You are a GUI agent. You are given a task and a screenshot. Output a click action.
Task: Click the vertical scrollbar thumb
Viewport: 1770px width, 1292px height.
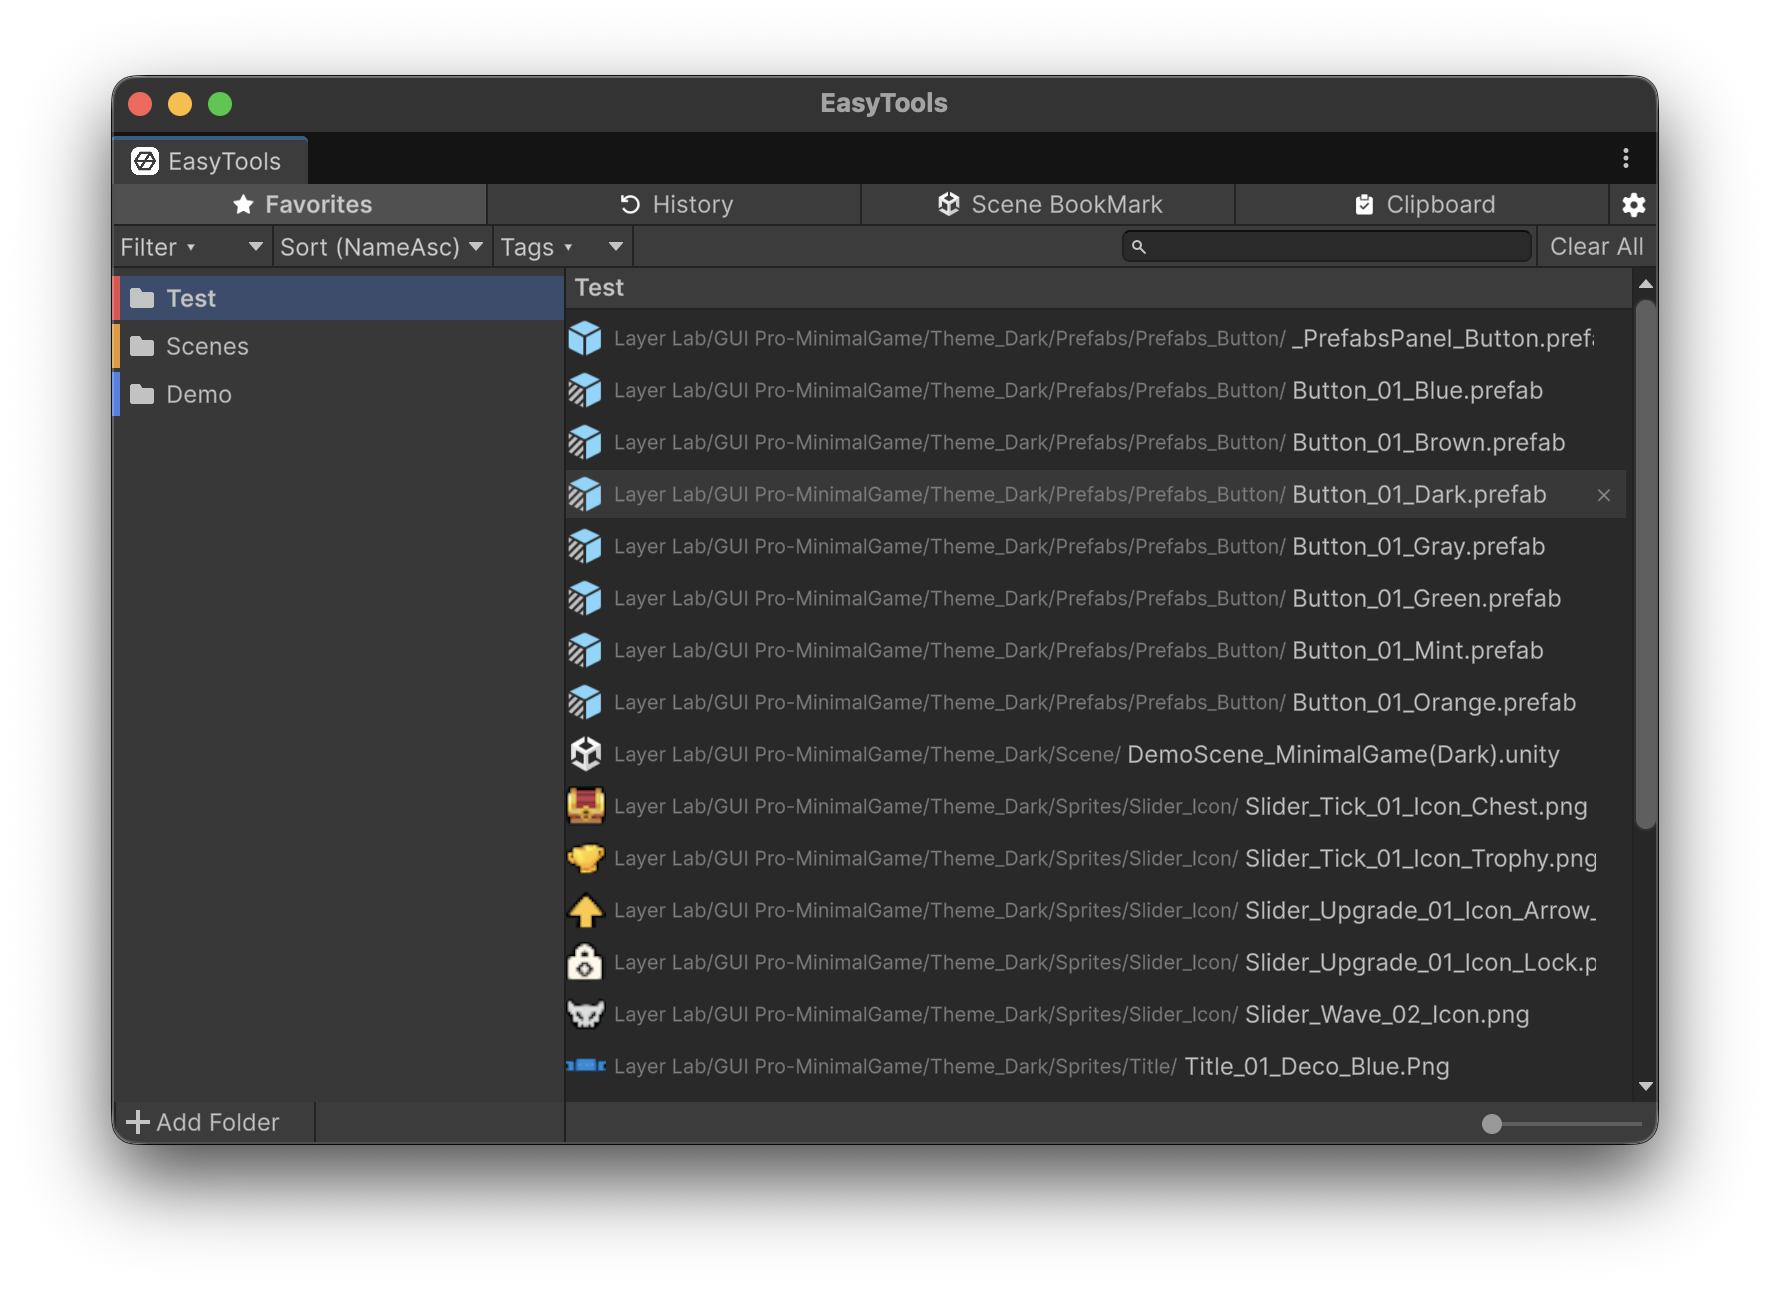(x=1645, y=565)
